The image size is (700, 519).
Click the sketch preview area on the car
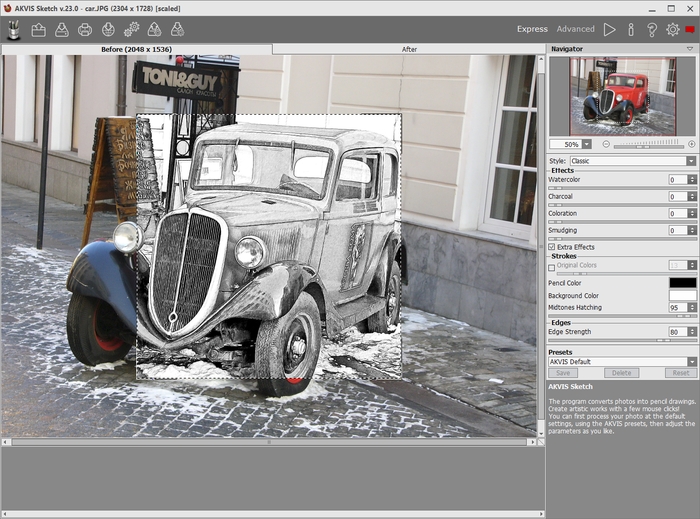(269, 246)
